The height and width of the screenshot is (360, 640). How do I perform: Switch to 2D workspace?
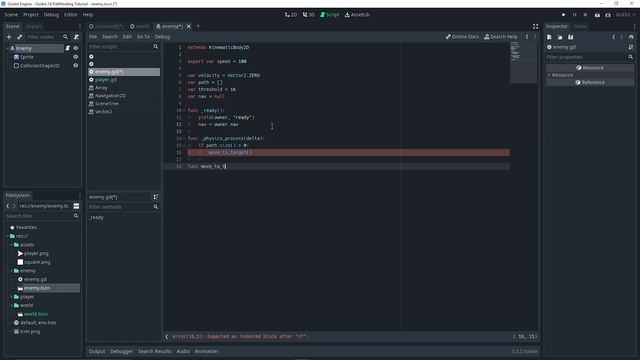[291, 15]
